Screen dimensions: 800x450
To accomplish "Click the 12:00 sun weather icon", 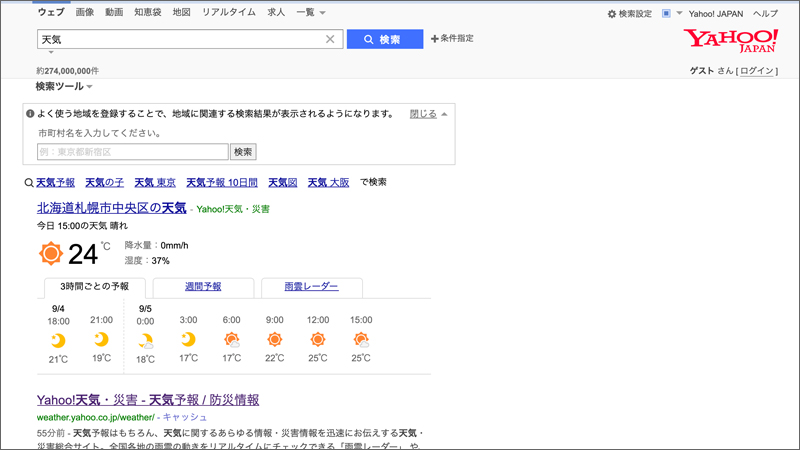I will click(318, 339).
